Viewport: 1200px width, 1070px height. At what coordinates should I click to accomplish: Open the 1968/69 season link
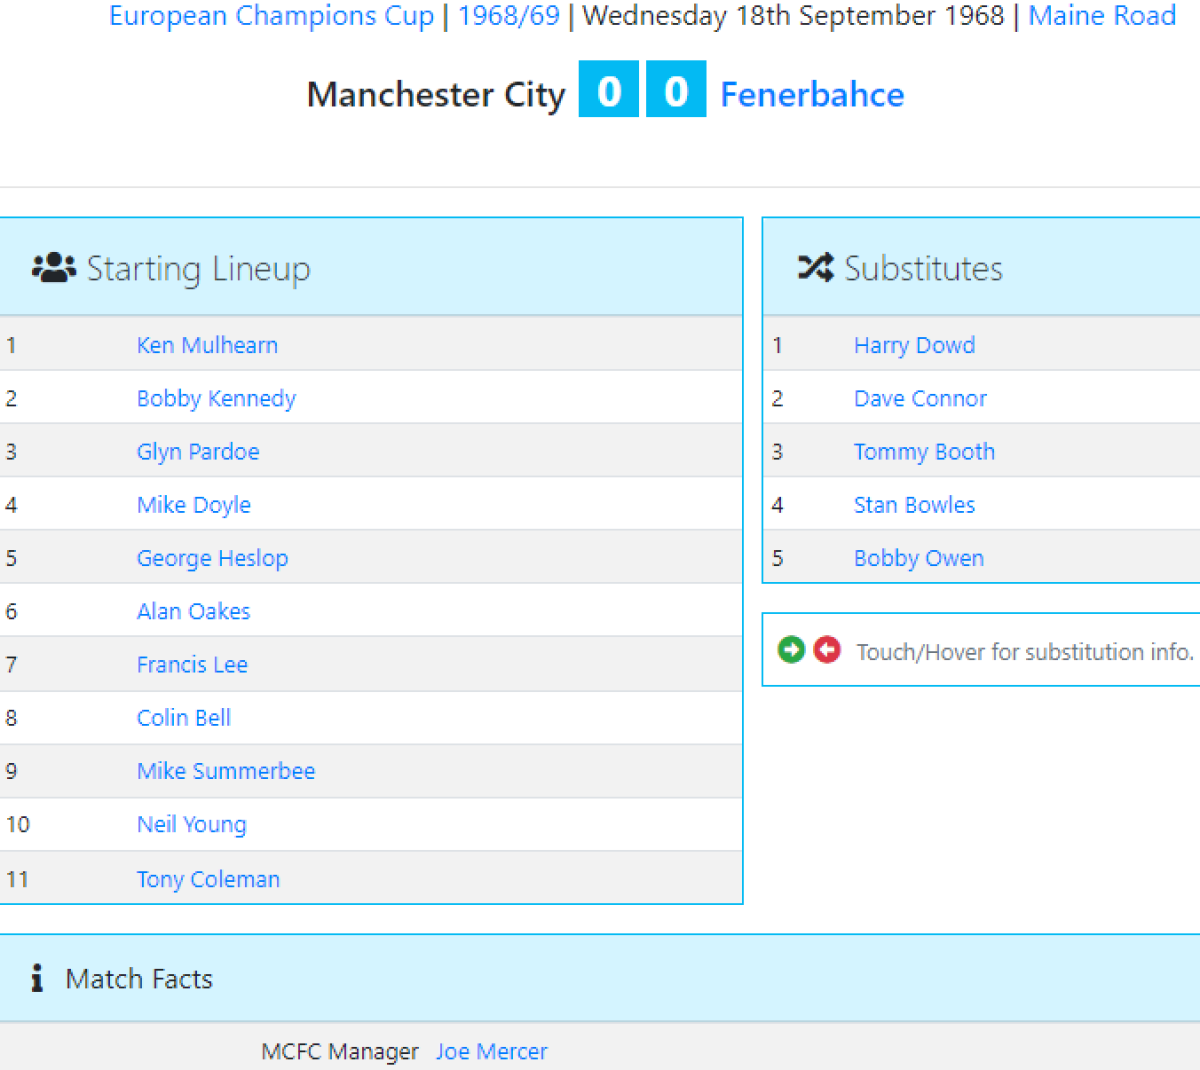508,16
